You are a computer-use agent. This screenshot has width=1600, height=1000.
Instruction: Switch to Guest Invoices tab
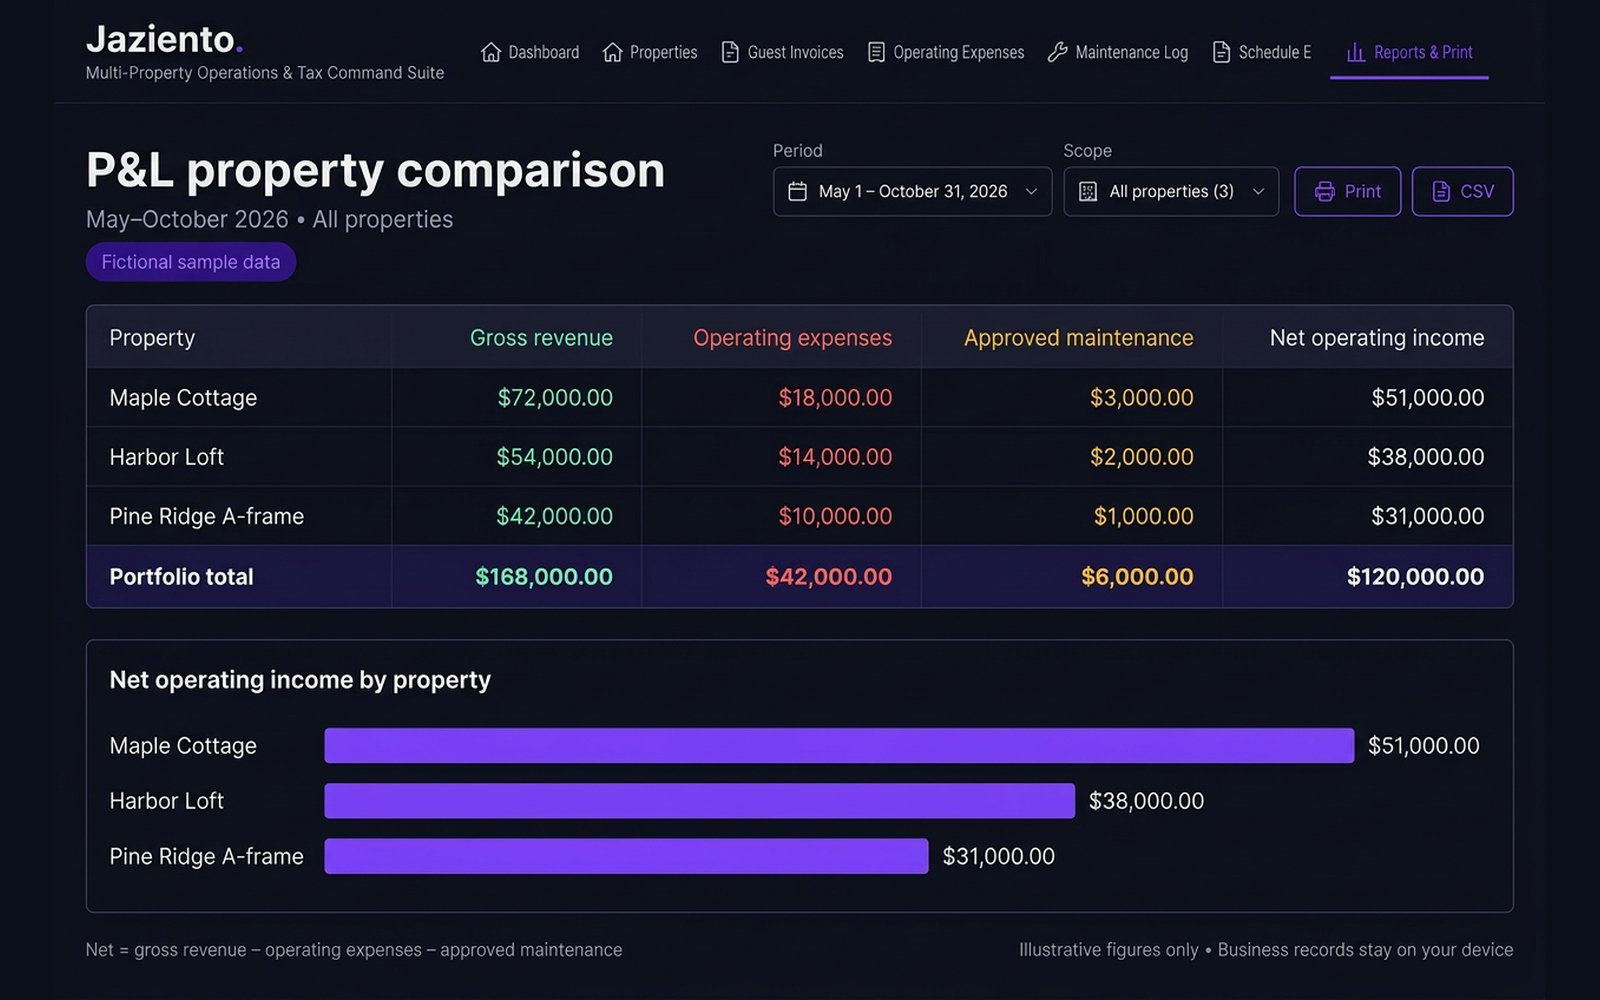pyautogui.click(x=783, y=52)
